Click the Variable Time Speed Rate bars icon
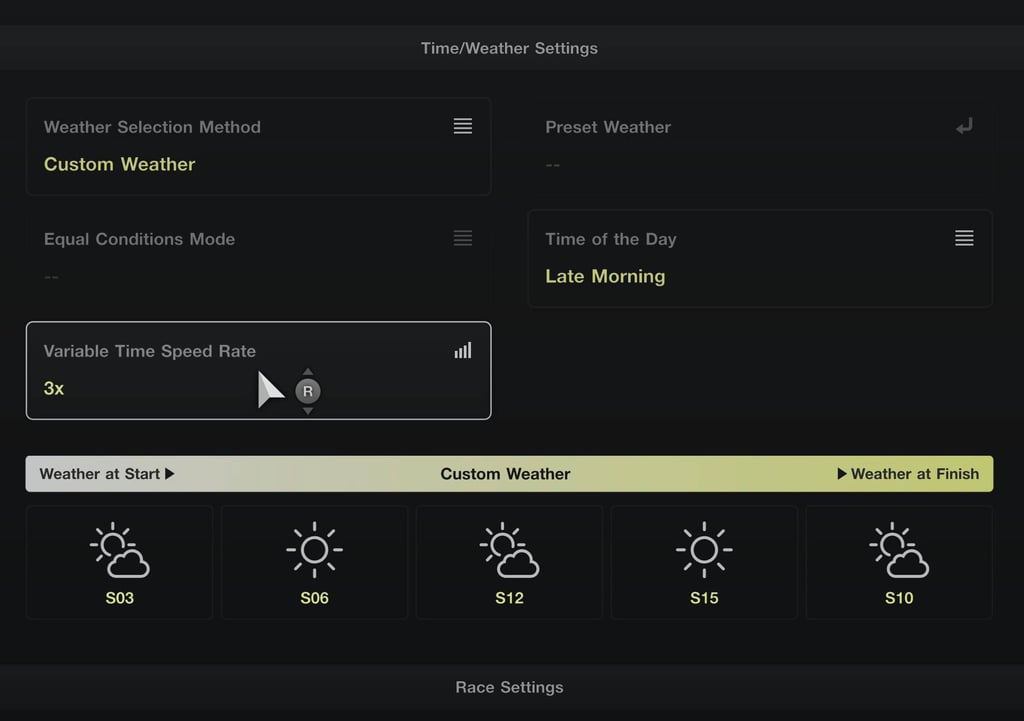 point(462,351)
